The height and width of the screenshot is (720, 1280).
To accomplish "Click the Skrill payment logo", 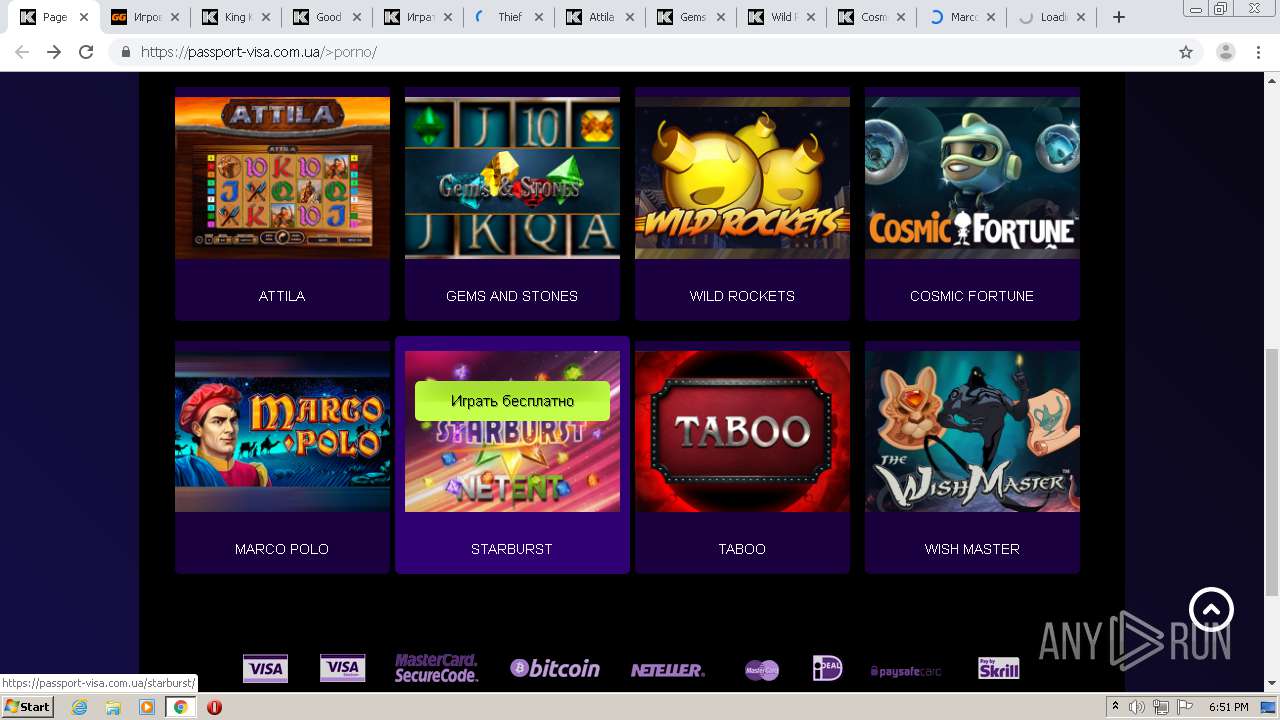I will click(998, 669).
